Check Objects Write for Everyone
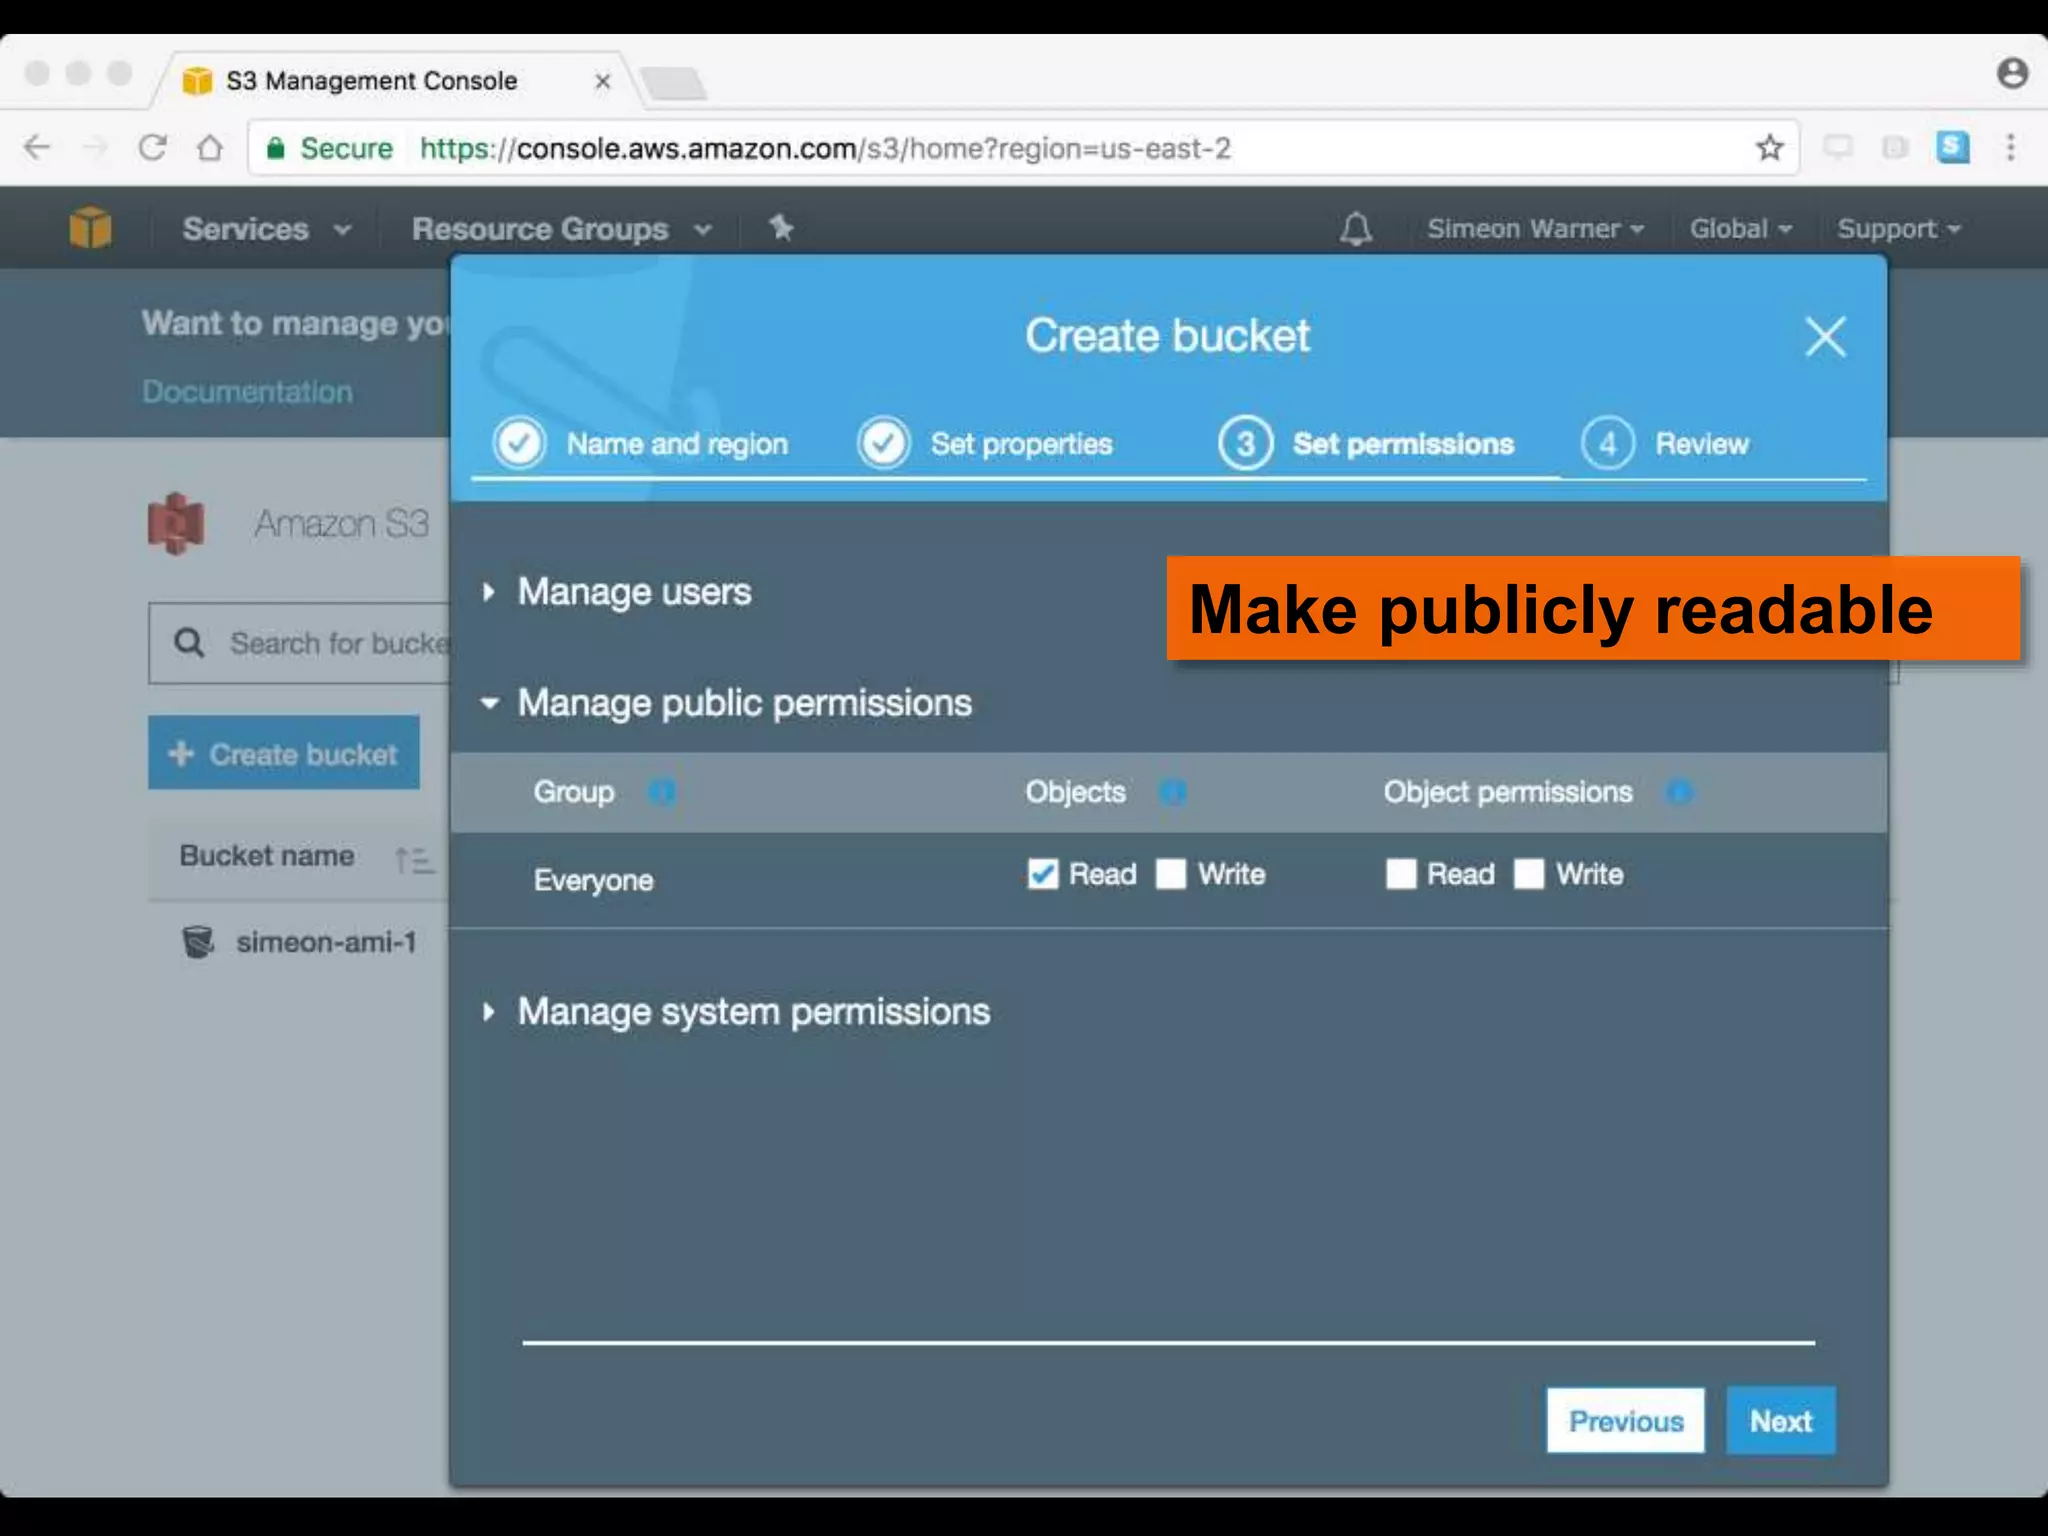The image size is (2048, 1536). click(1171, 874)
